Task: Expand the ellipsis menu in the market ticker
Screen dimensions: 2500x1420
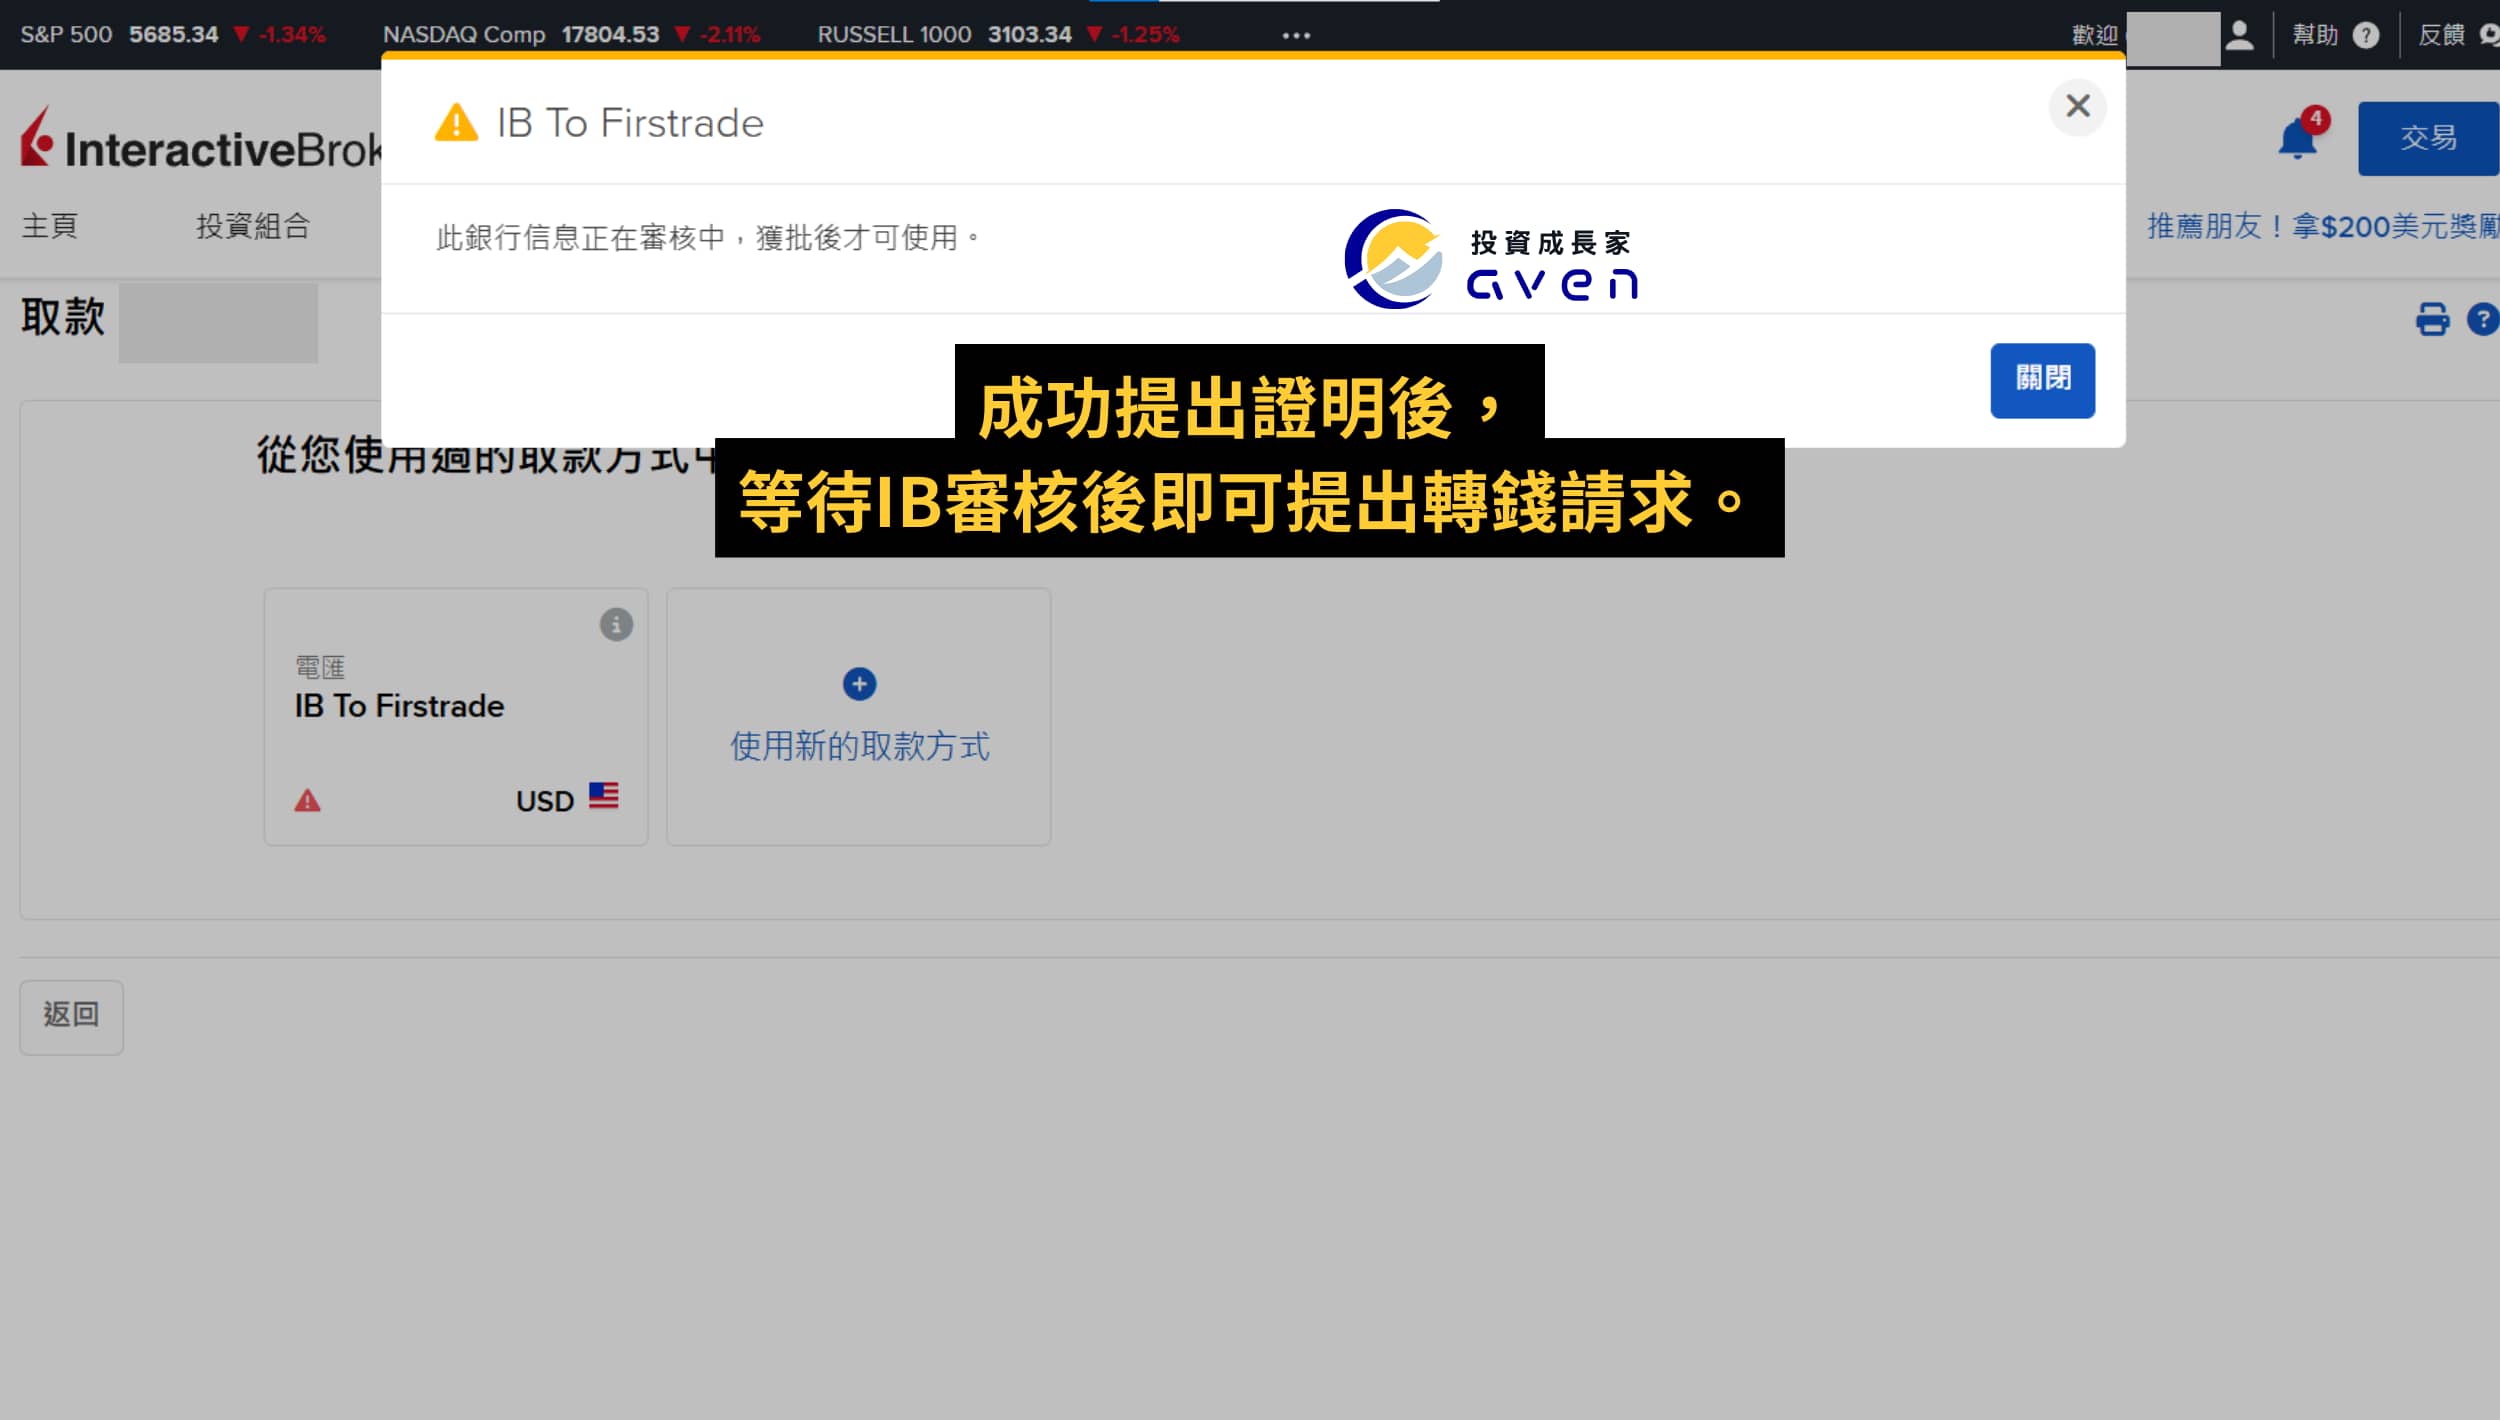Action: coord(1296,35)
